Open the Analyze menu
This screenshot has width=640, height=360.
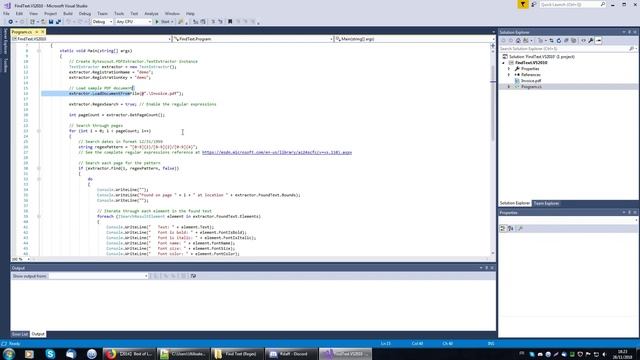tap(151, 13)
